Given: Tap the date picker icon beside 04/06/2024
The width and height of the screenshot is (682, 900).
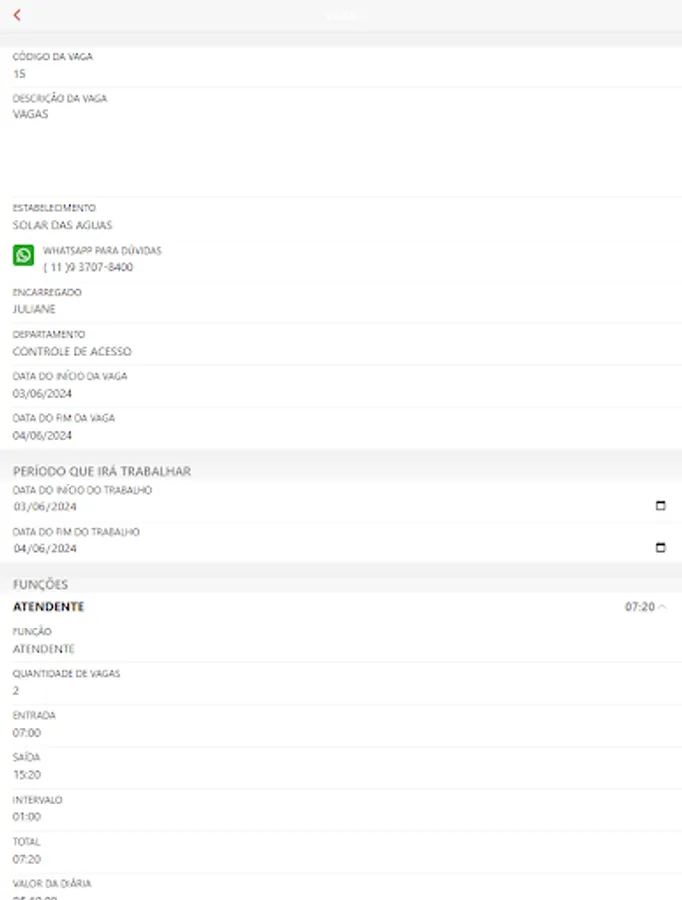Looking at the screenshot, I should (661, 548).
